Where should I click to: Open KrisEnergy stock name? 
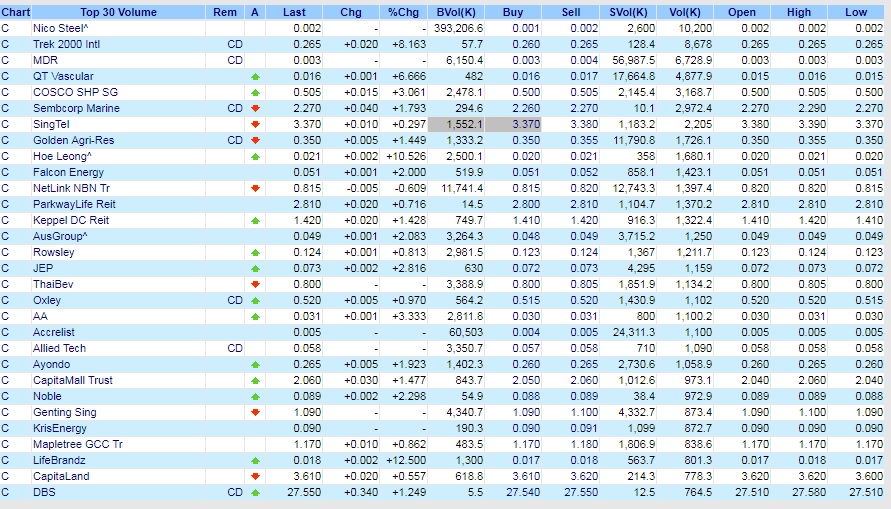tap(60, 428)
